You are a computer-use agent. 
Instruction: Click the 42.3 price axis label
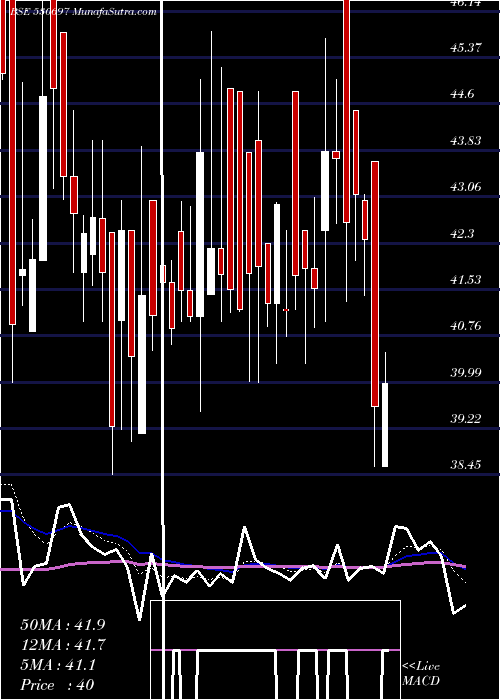[x=462, y=233]
